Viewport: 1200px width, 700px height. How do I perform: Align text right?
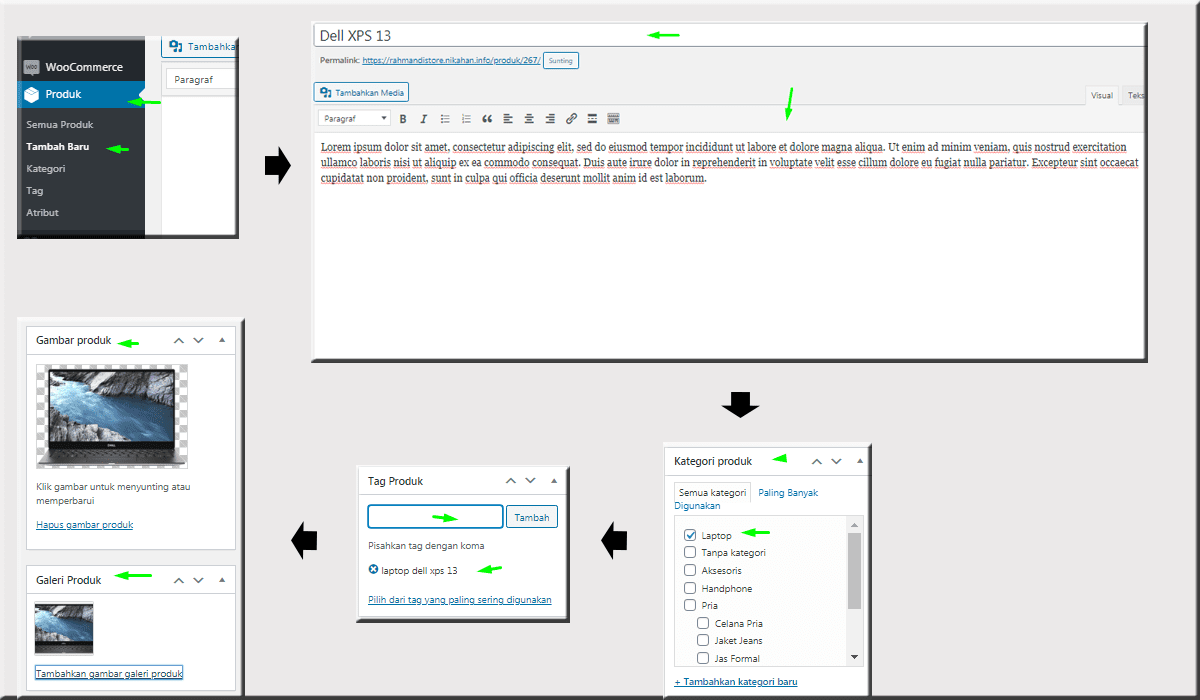550,118
